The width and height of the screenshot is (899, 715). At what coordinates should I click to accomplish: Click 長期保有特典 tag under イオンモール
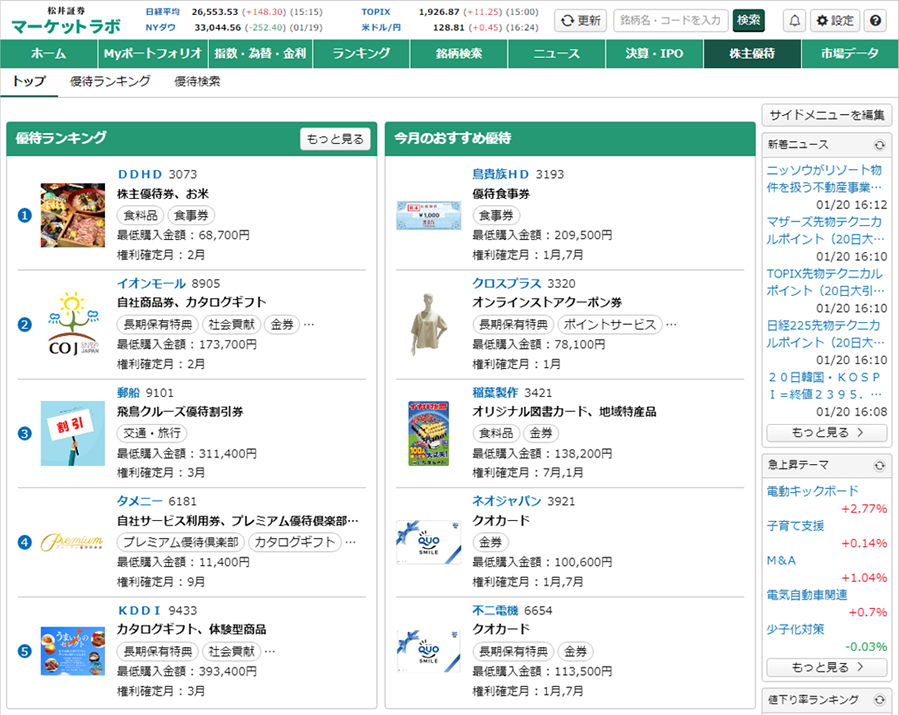[158, 325]
